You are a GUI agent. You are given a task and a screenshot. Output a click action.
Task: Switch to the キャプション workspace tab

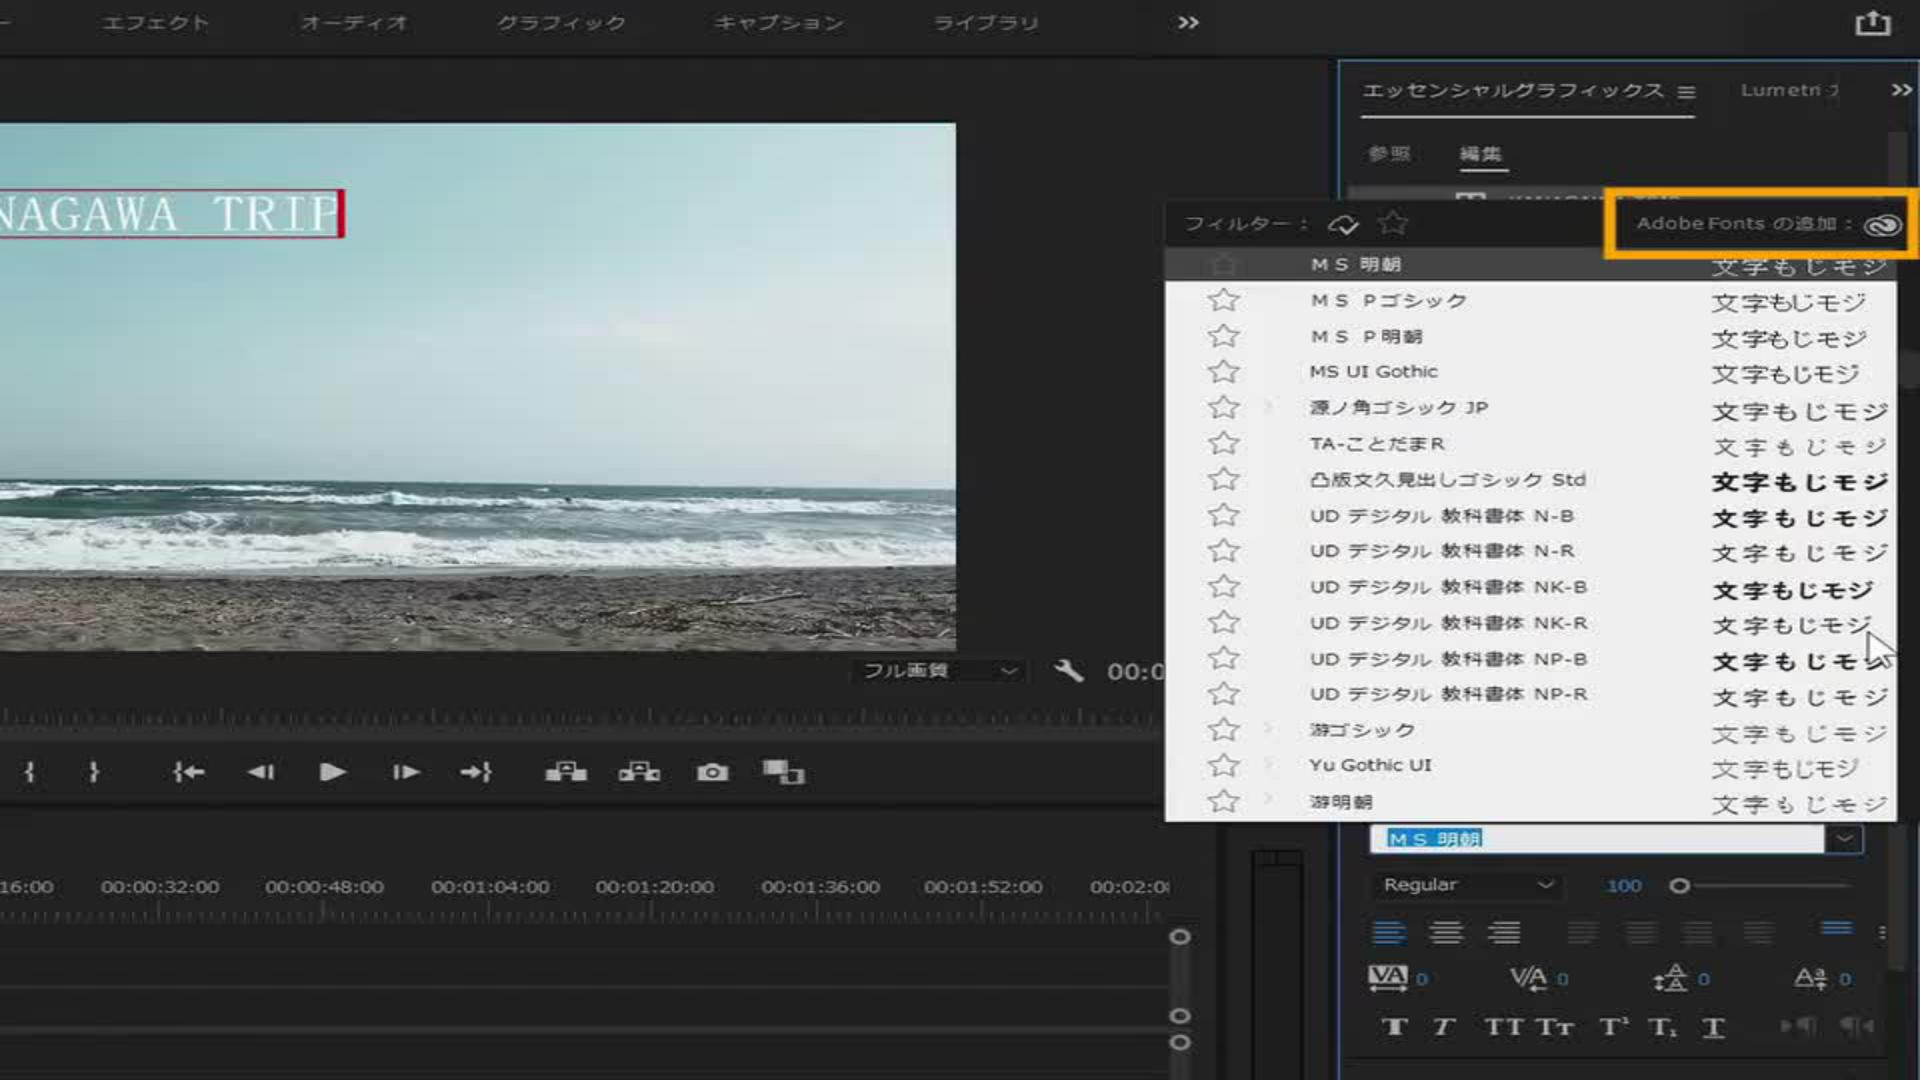778,22
